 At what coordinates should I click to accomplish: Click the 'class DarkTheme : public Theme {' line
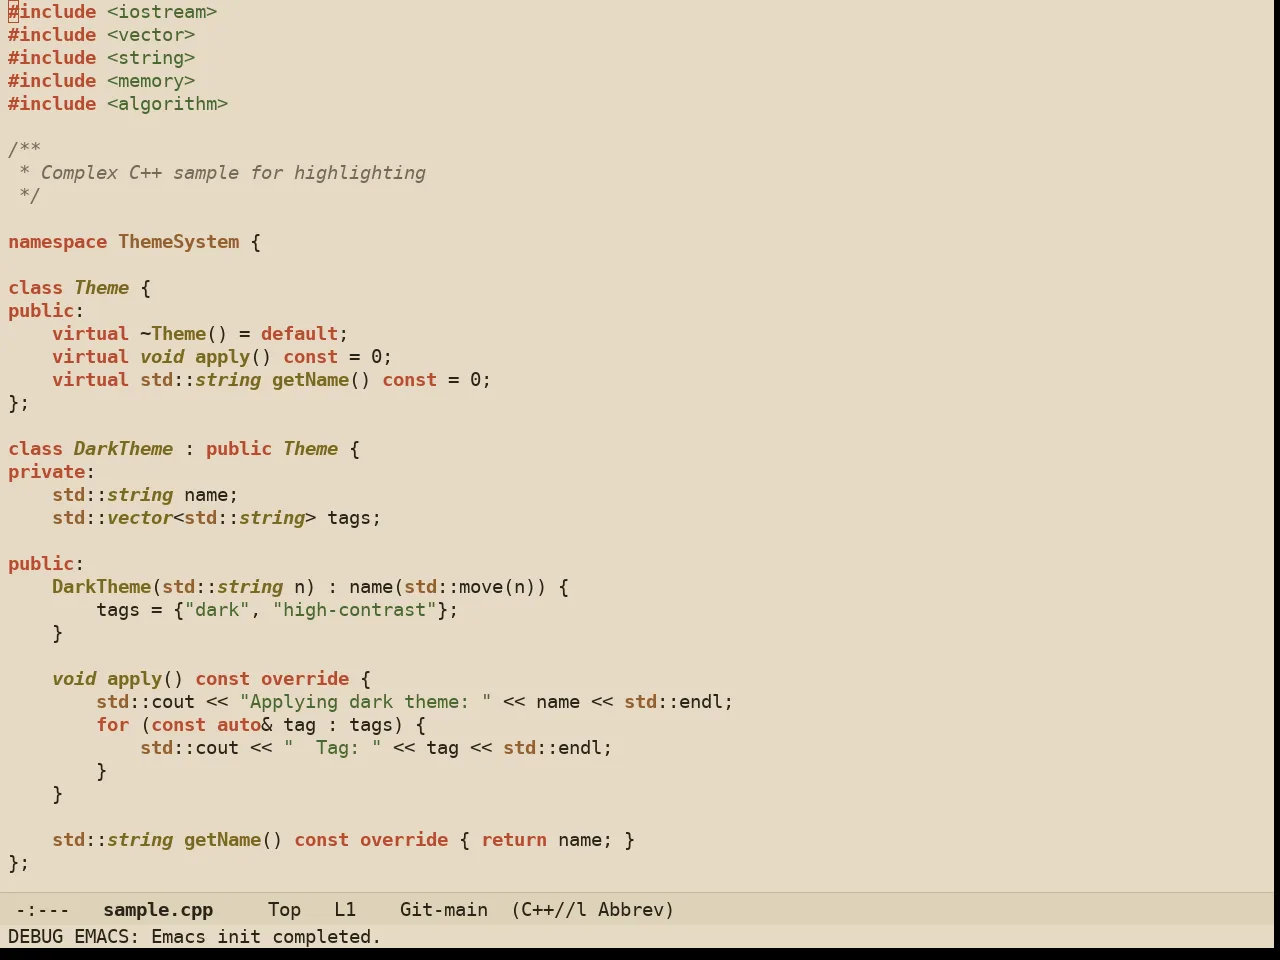click(184, 449)
